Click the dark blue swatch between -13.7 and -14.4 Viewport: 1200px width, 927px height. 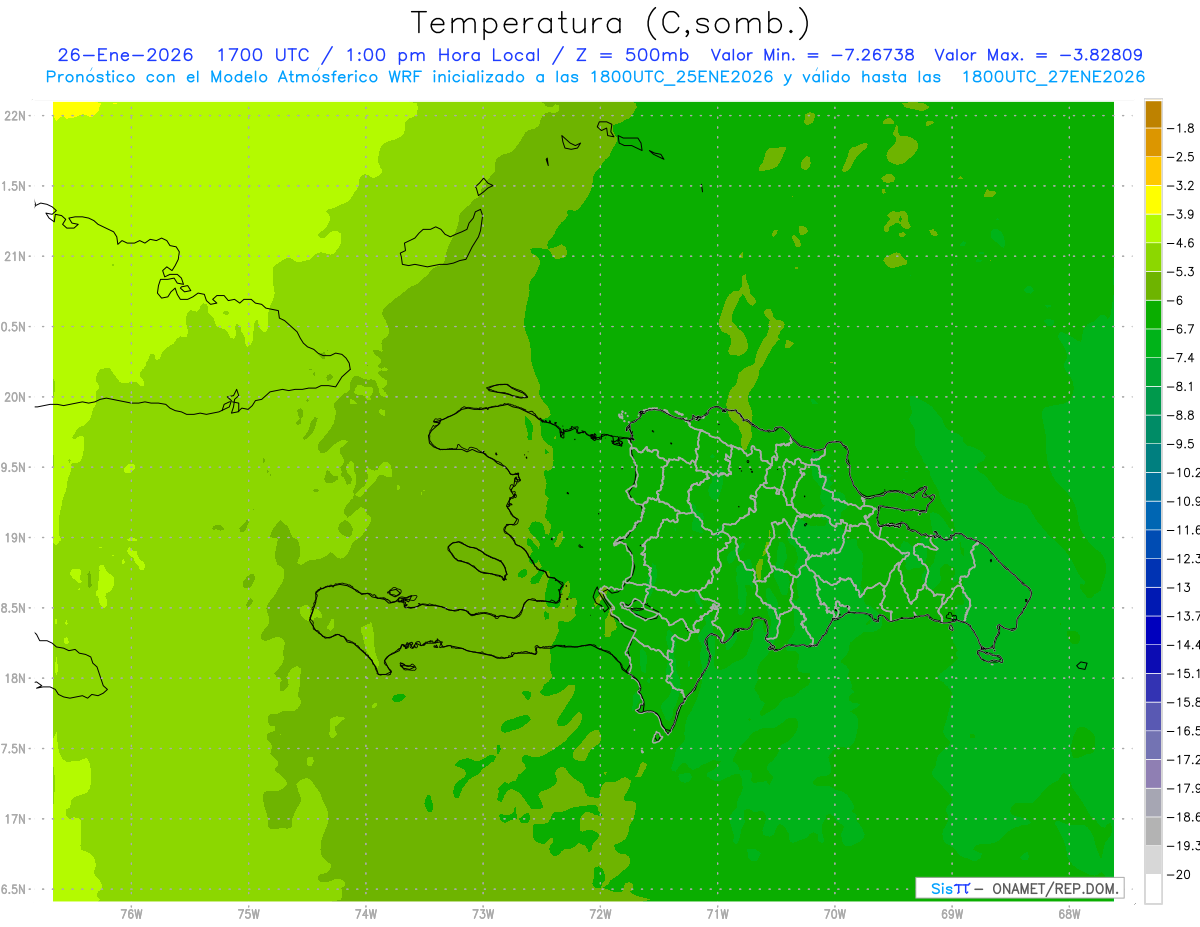1153,630
